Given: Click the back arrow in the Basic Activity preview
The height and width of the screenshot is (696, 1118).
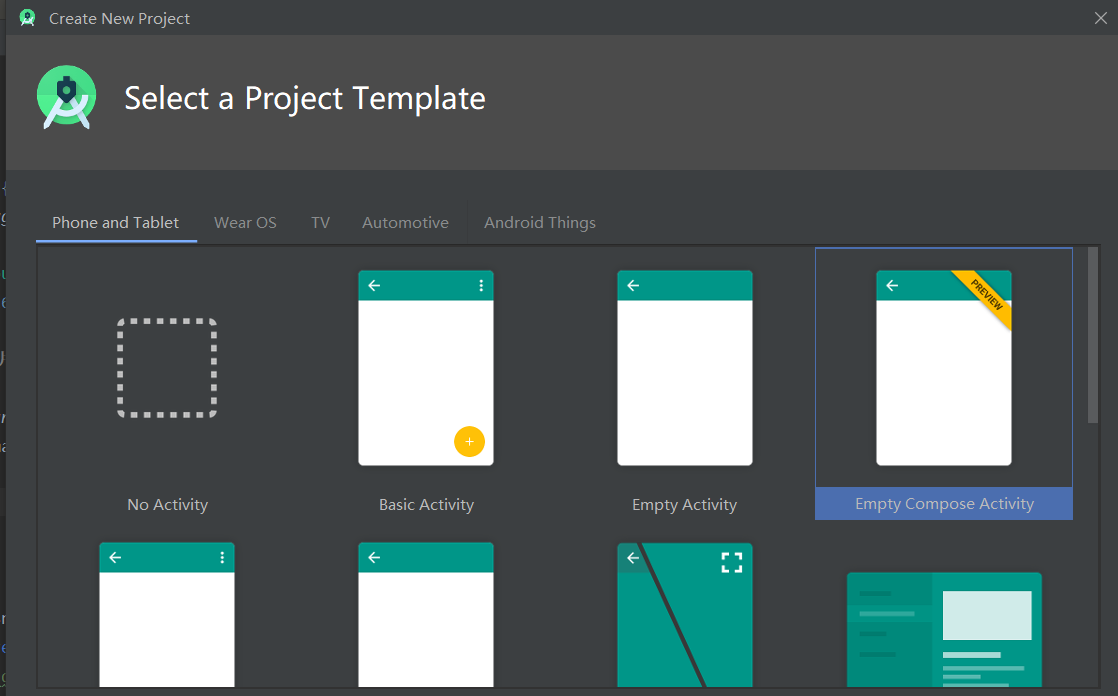Looking at the screenshot, I should click(x=374, y=285).
